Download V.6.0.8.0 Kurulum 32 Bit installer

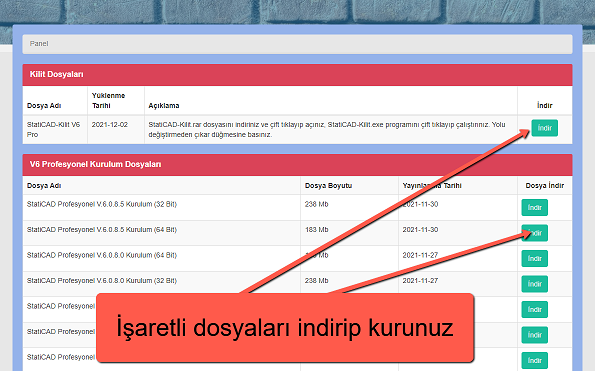534,284
